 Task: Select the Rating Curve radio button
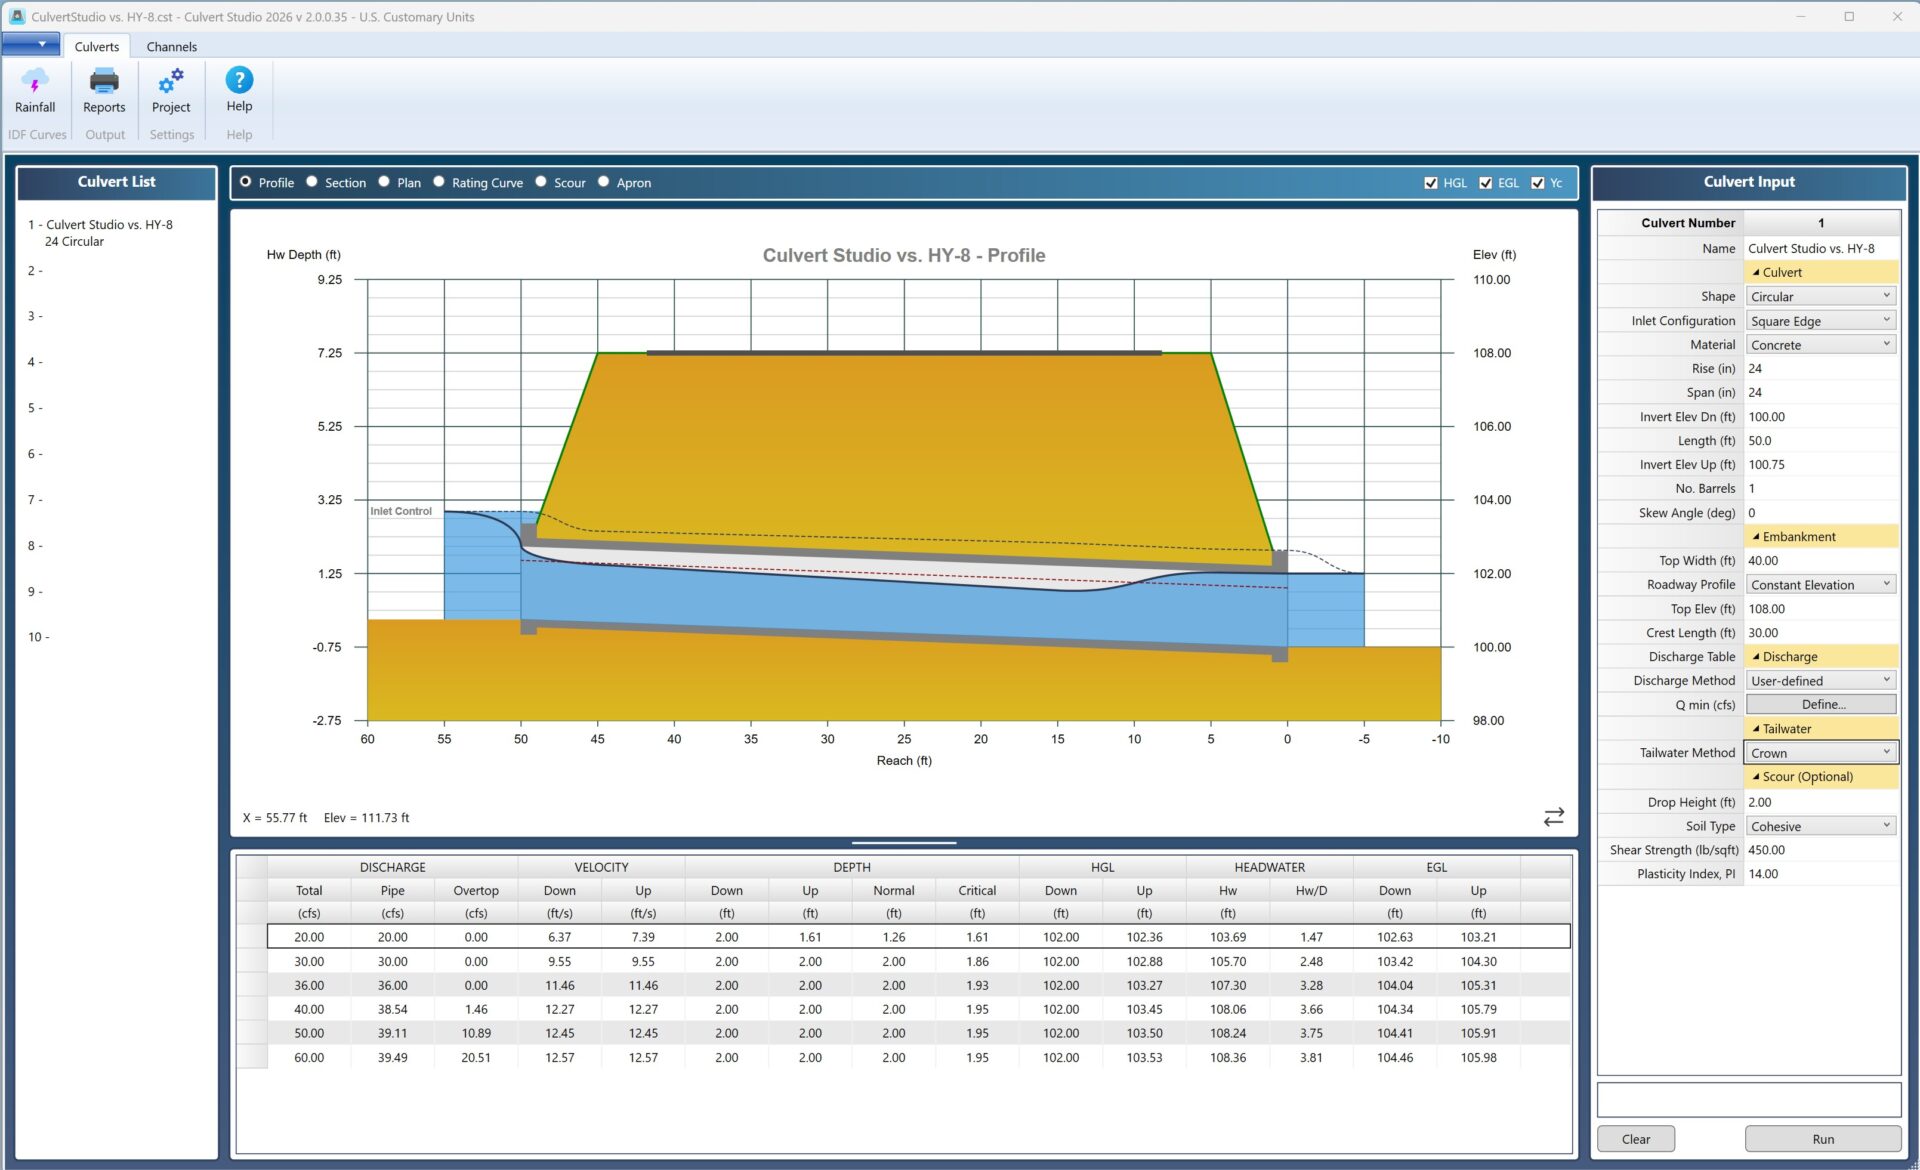tap(439, 182)
